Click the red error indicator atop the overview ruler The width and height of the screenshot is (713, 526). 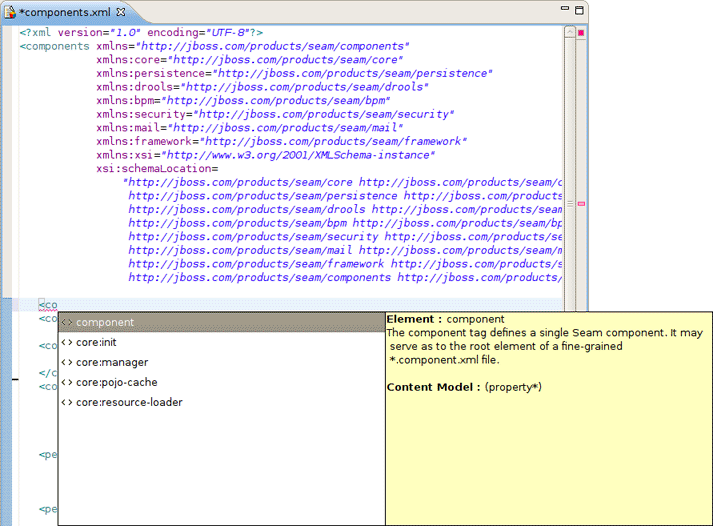coord(581,33)
